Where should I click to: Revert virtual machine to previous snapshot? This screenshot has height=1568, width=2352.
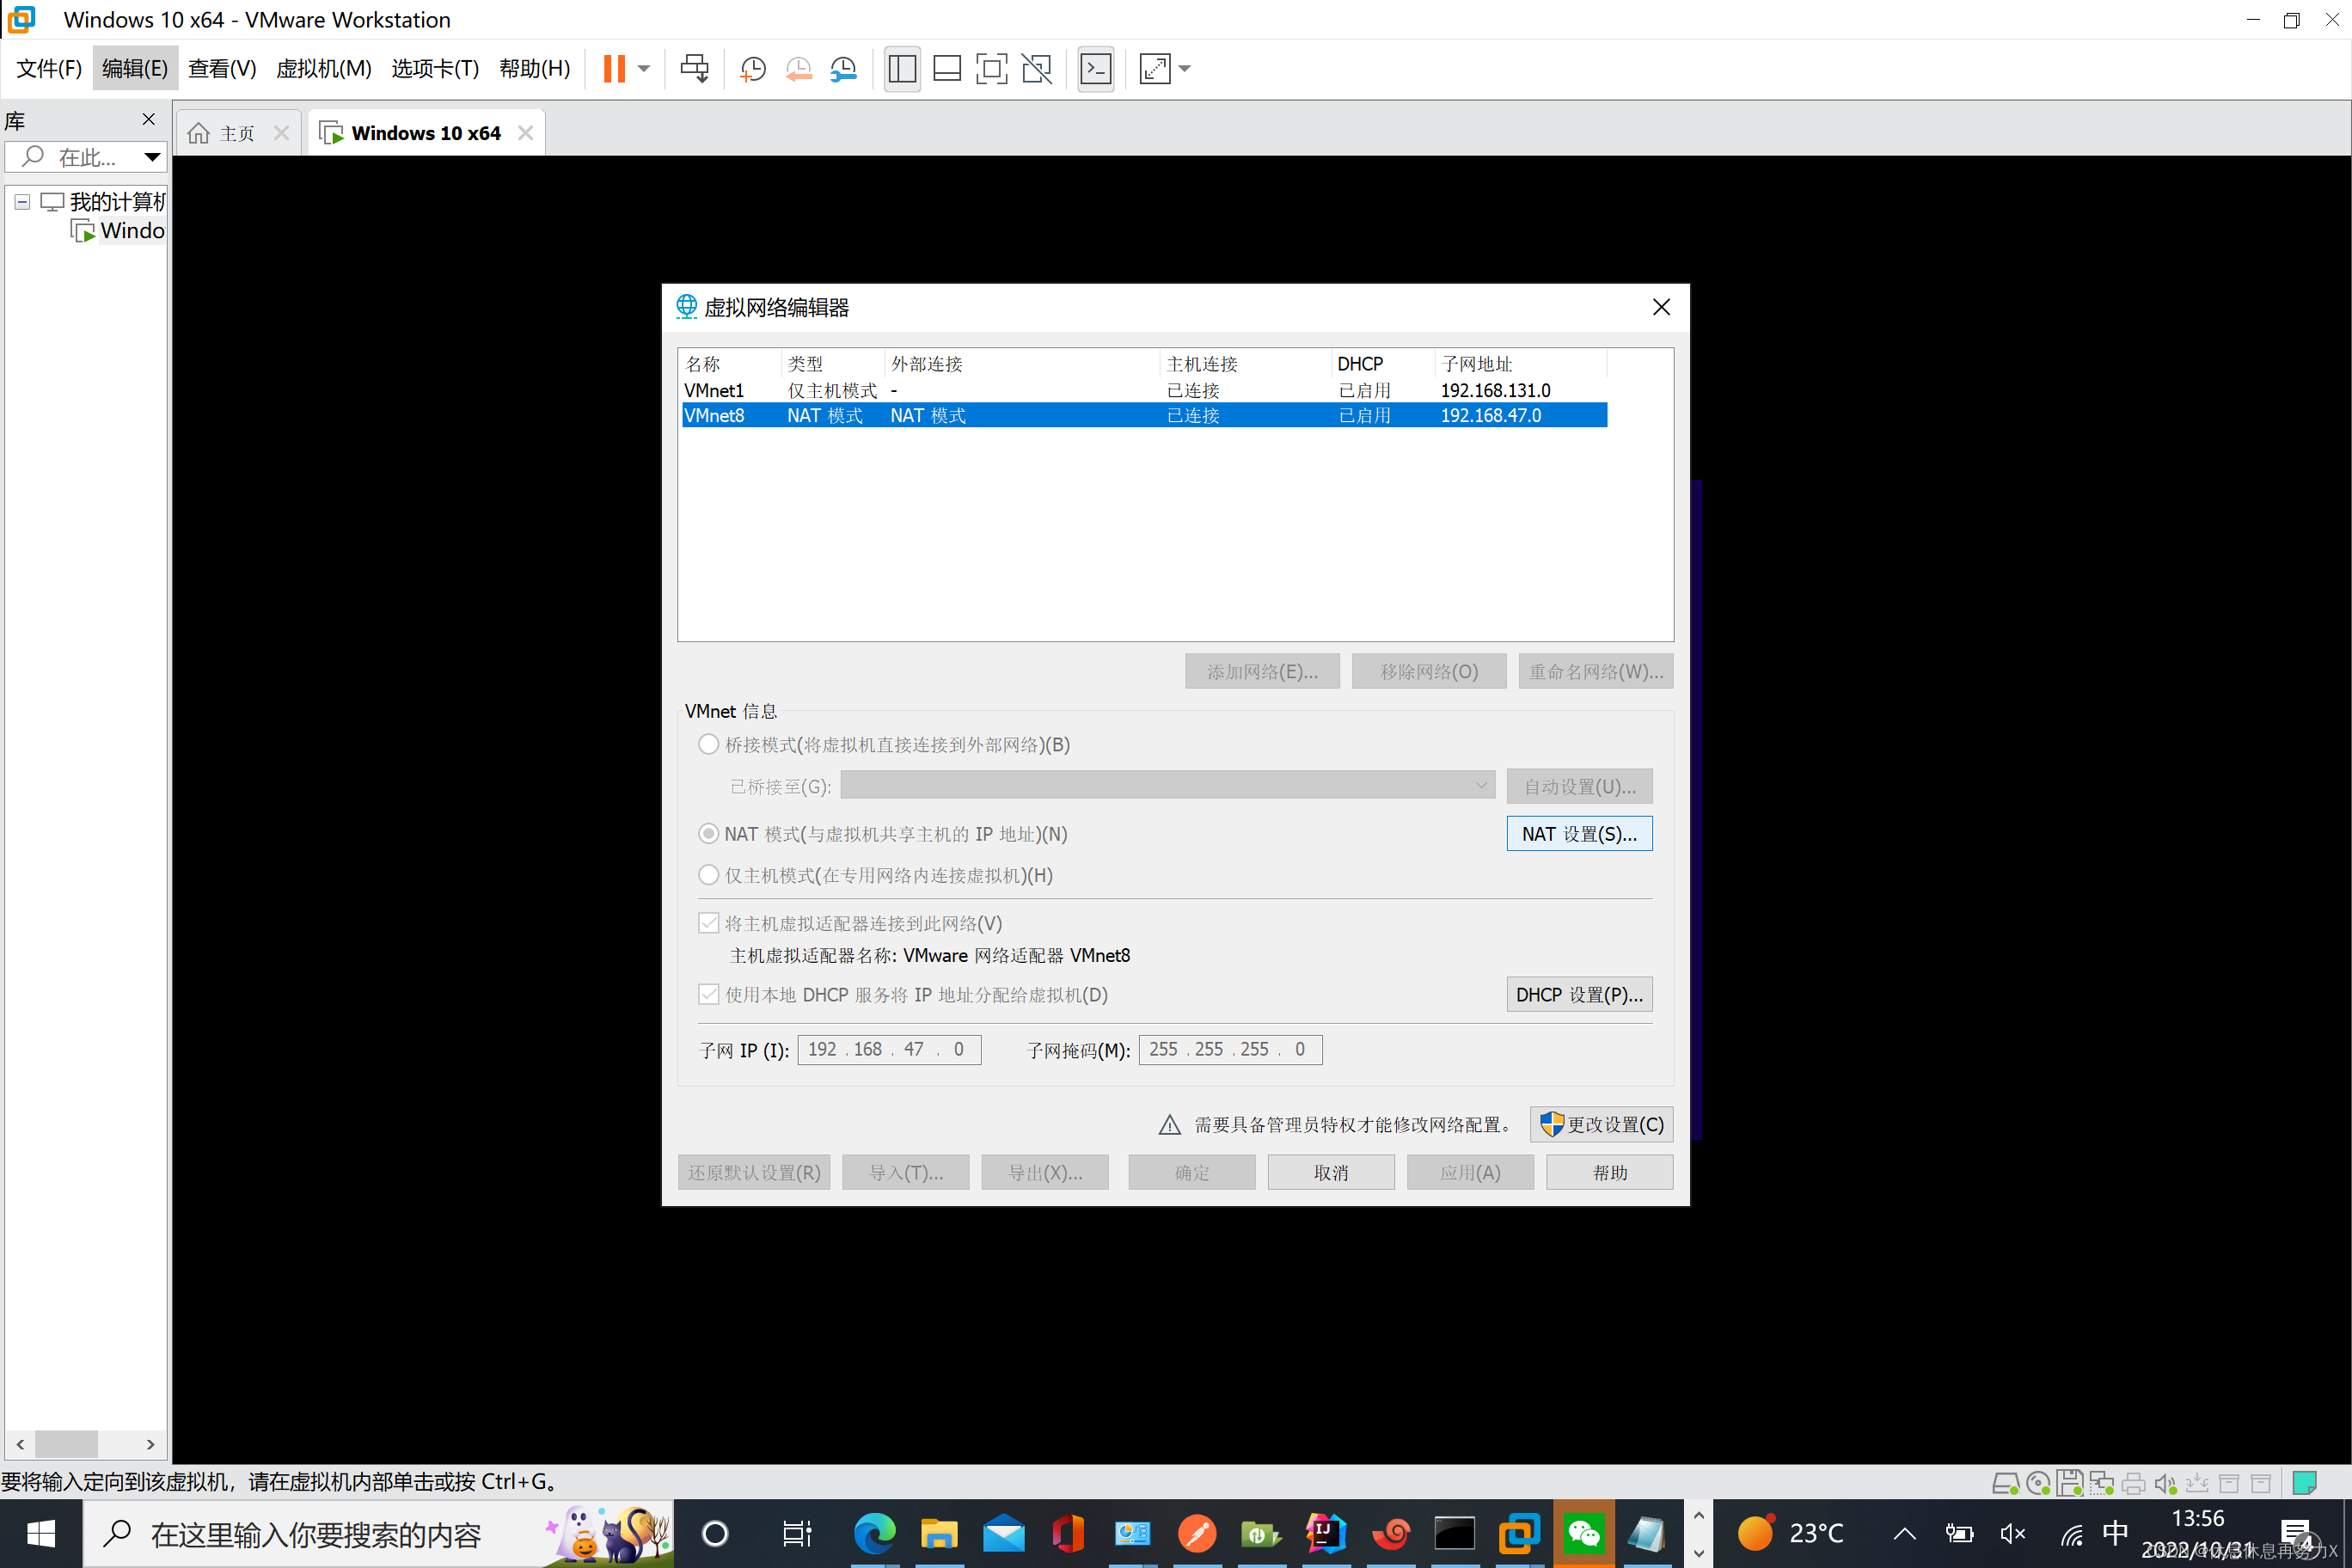coord(798,69)
